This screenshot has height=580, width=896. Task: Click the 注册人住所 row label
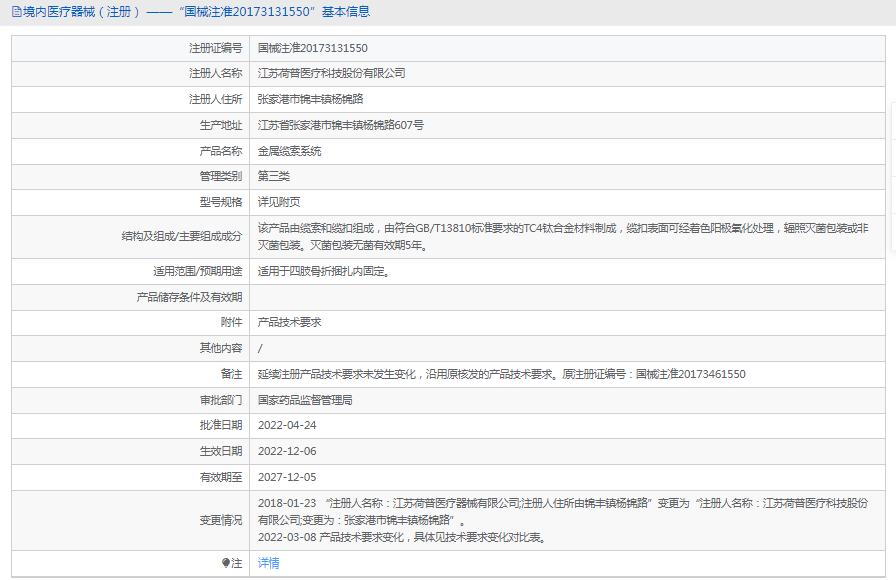click(215, 99)
